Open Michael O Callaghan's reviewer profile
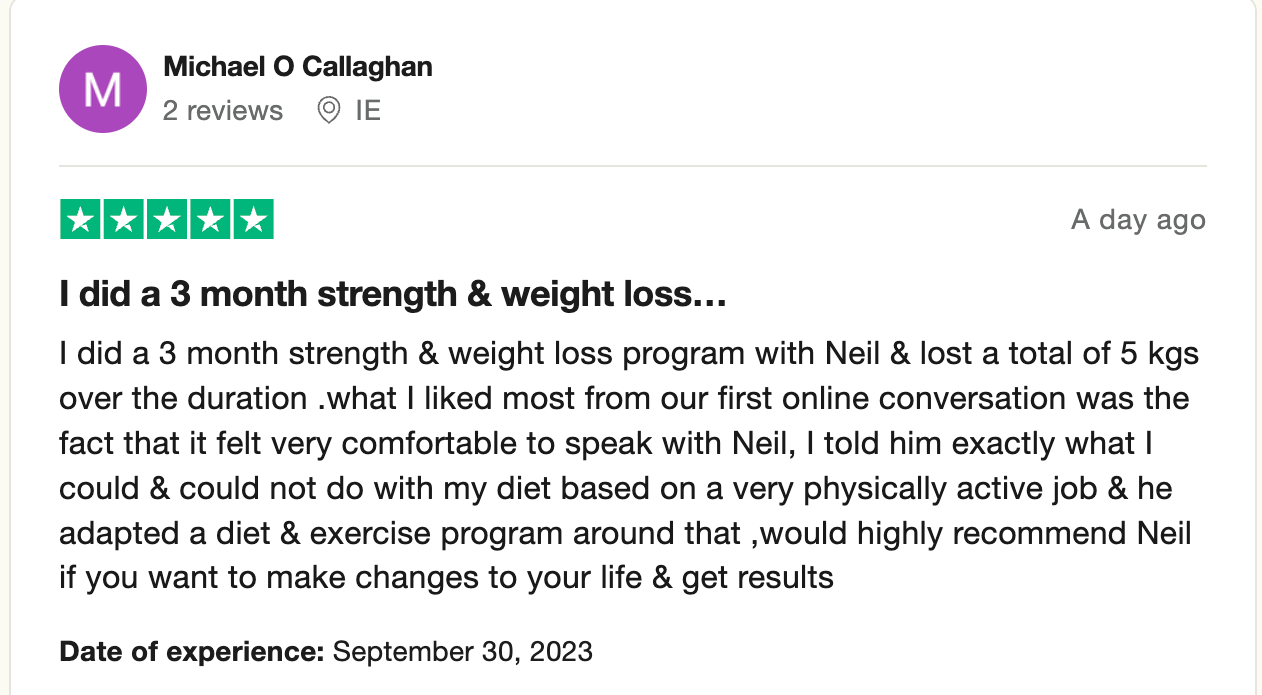The height and width of the screenshot is (695, 1262). click(298, 67)
